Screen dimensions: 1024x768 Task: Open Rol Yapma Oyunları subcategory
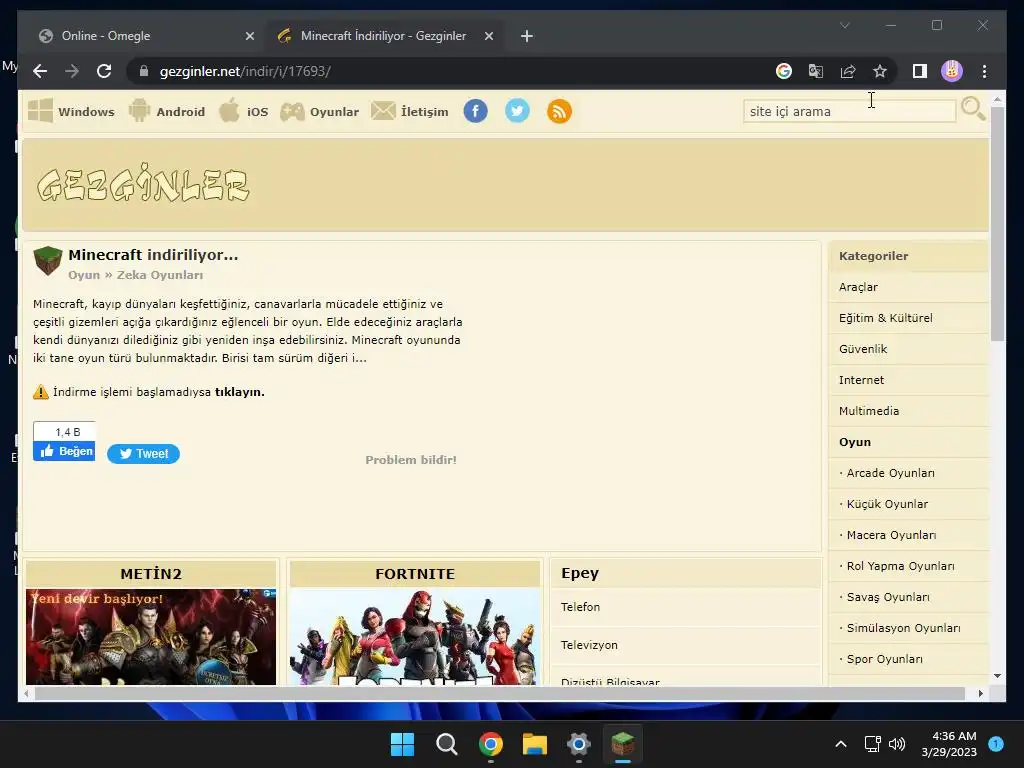tap(900, 566)
